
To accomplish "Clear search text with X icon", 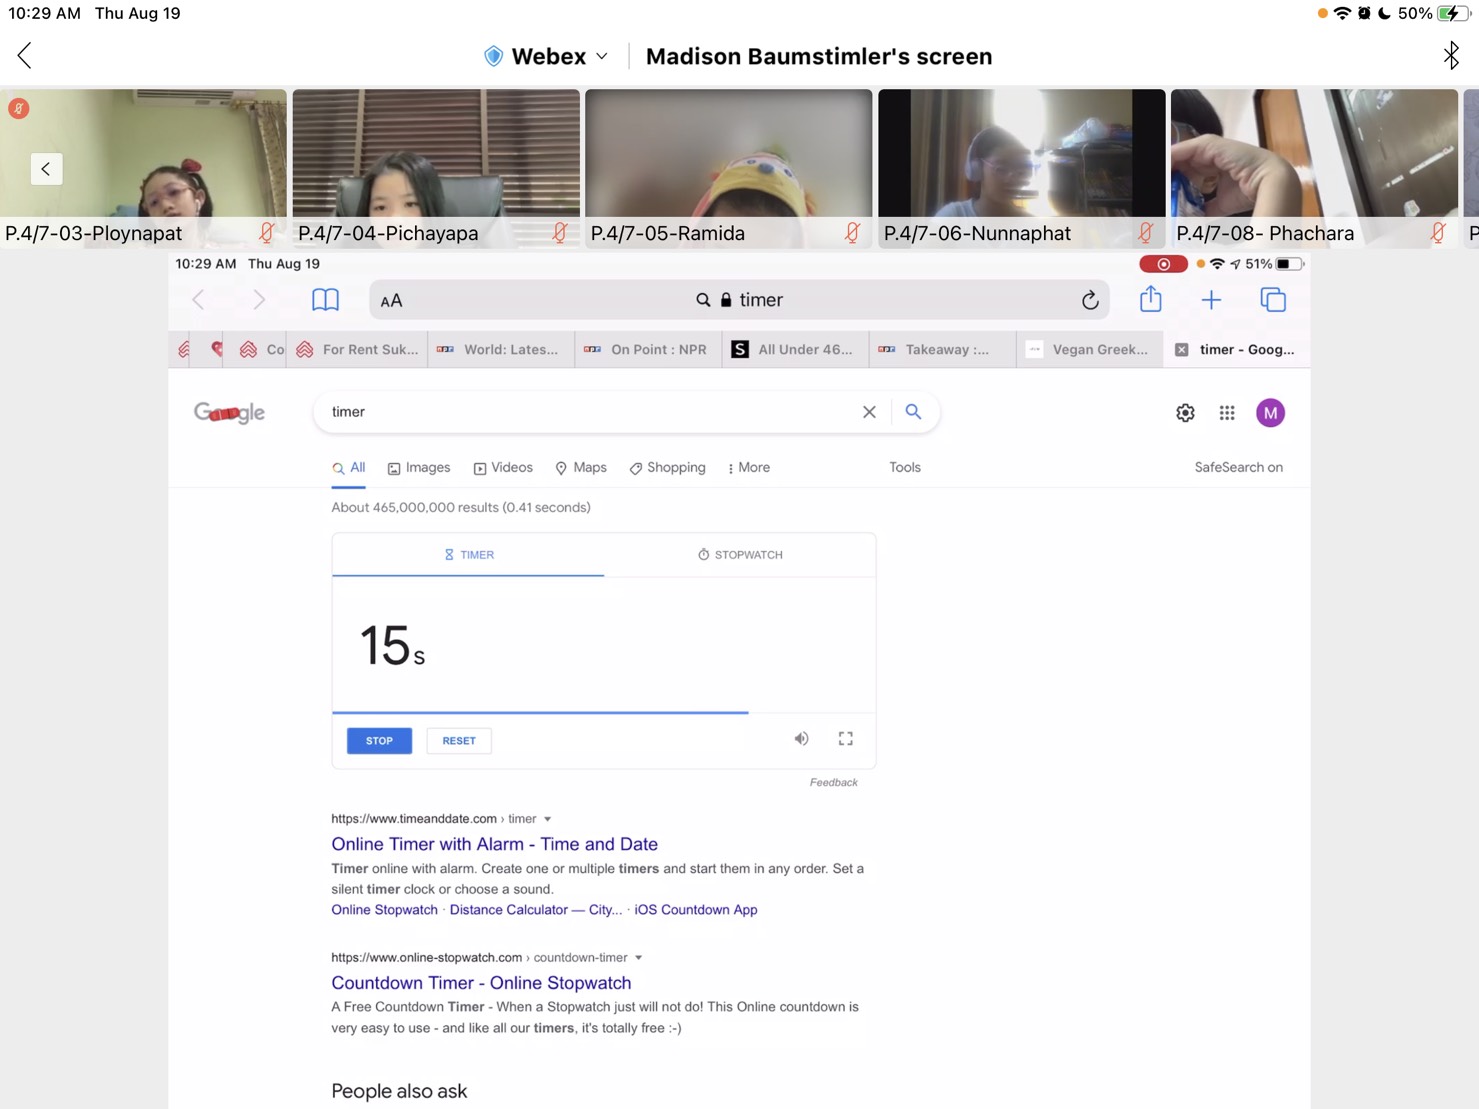I will pos(869,412).
